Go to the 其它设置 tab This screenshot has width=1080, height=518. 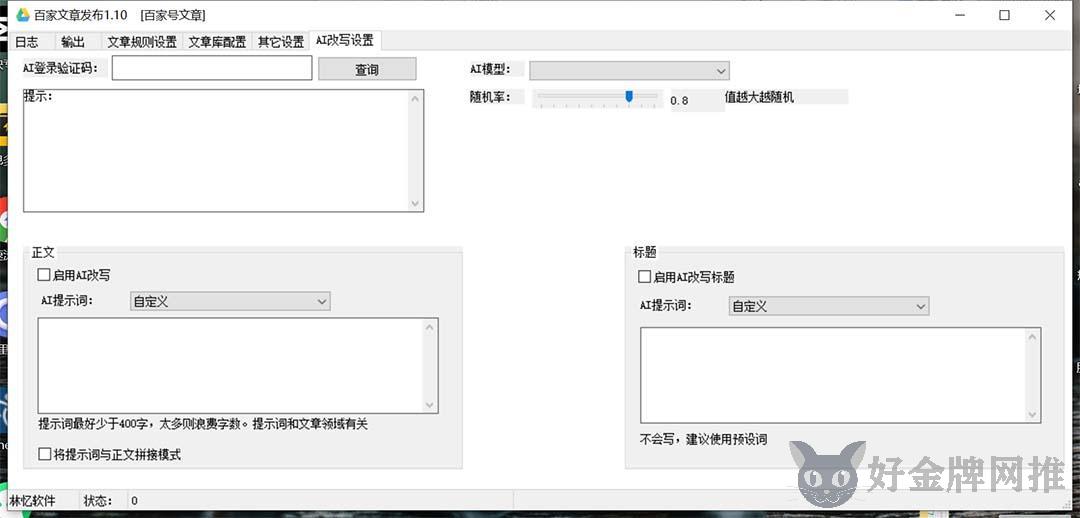click(x=280, y=41)
